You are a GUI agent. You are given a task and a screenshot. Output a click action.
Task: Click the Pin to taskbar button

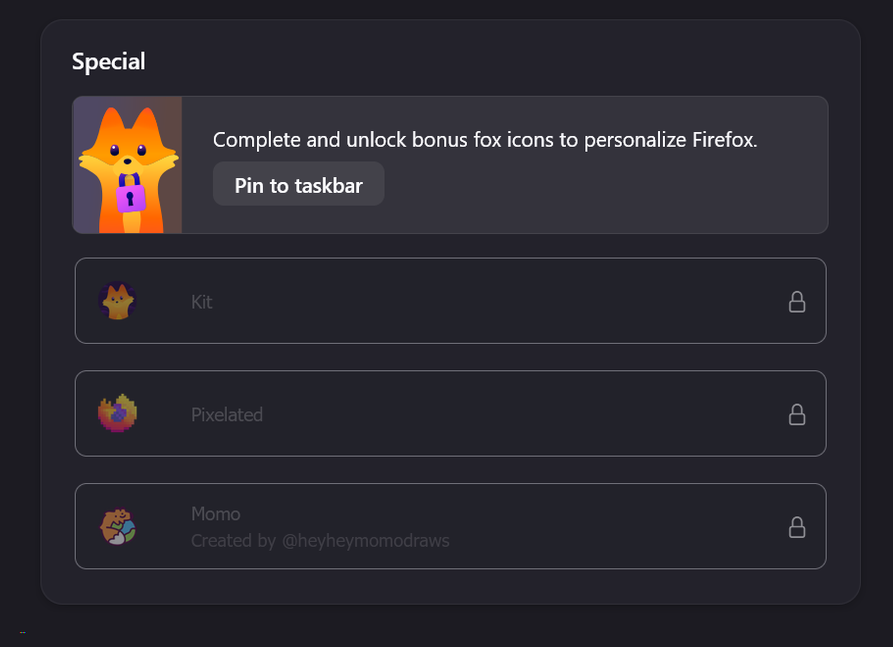point(298,184)
